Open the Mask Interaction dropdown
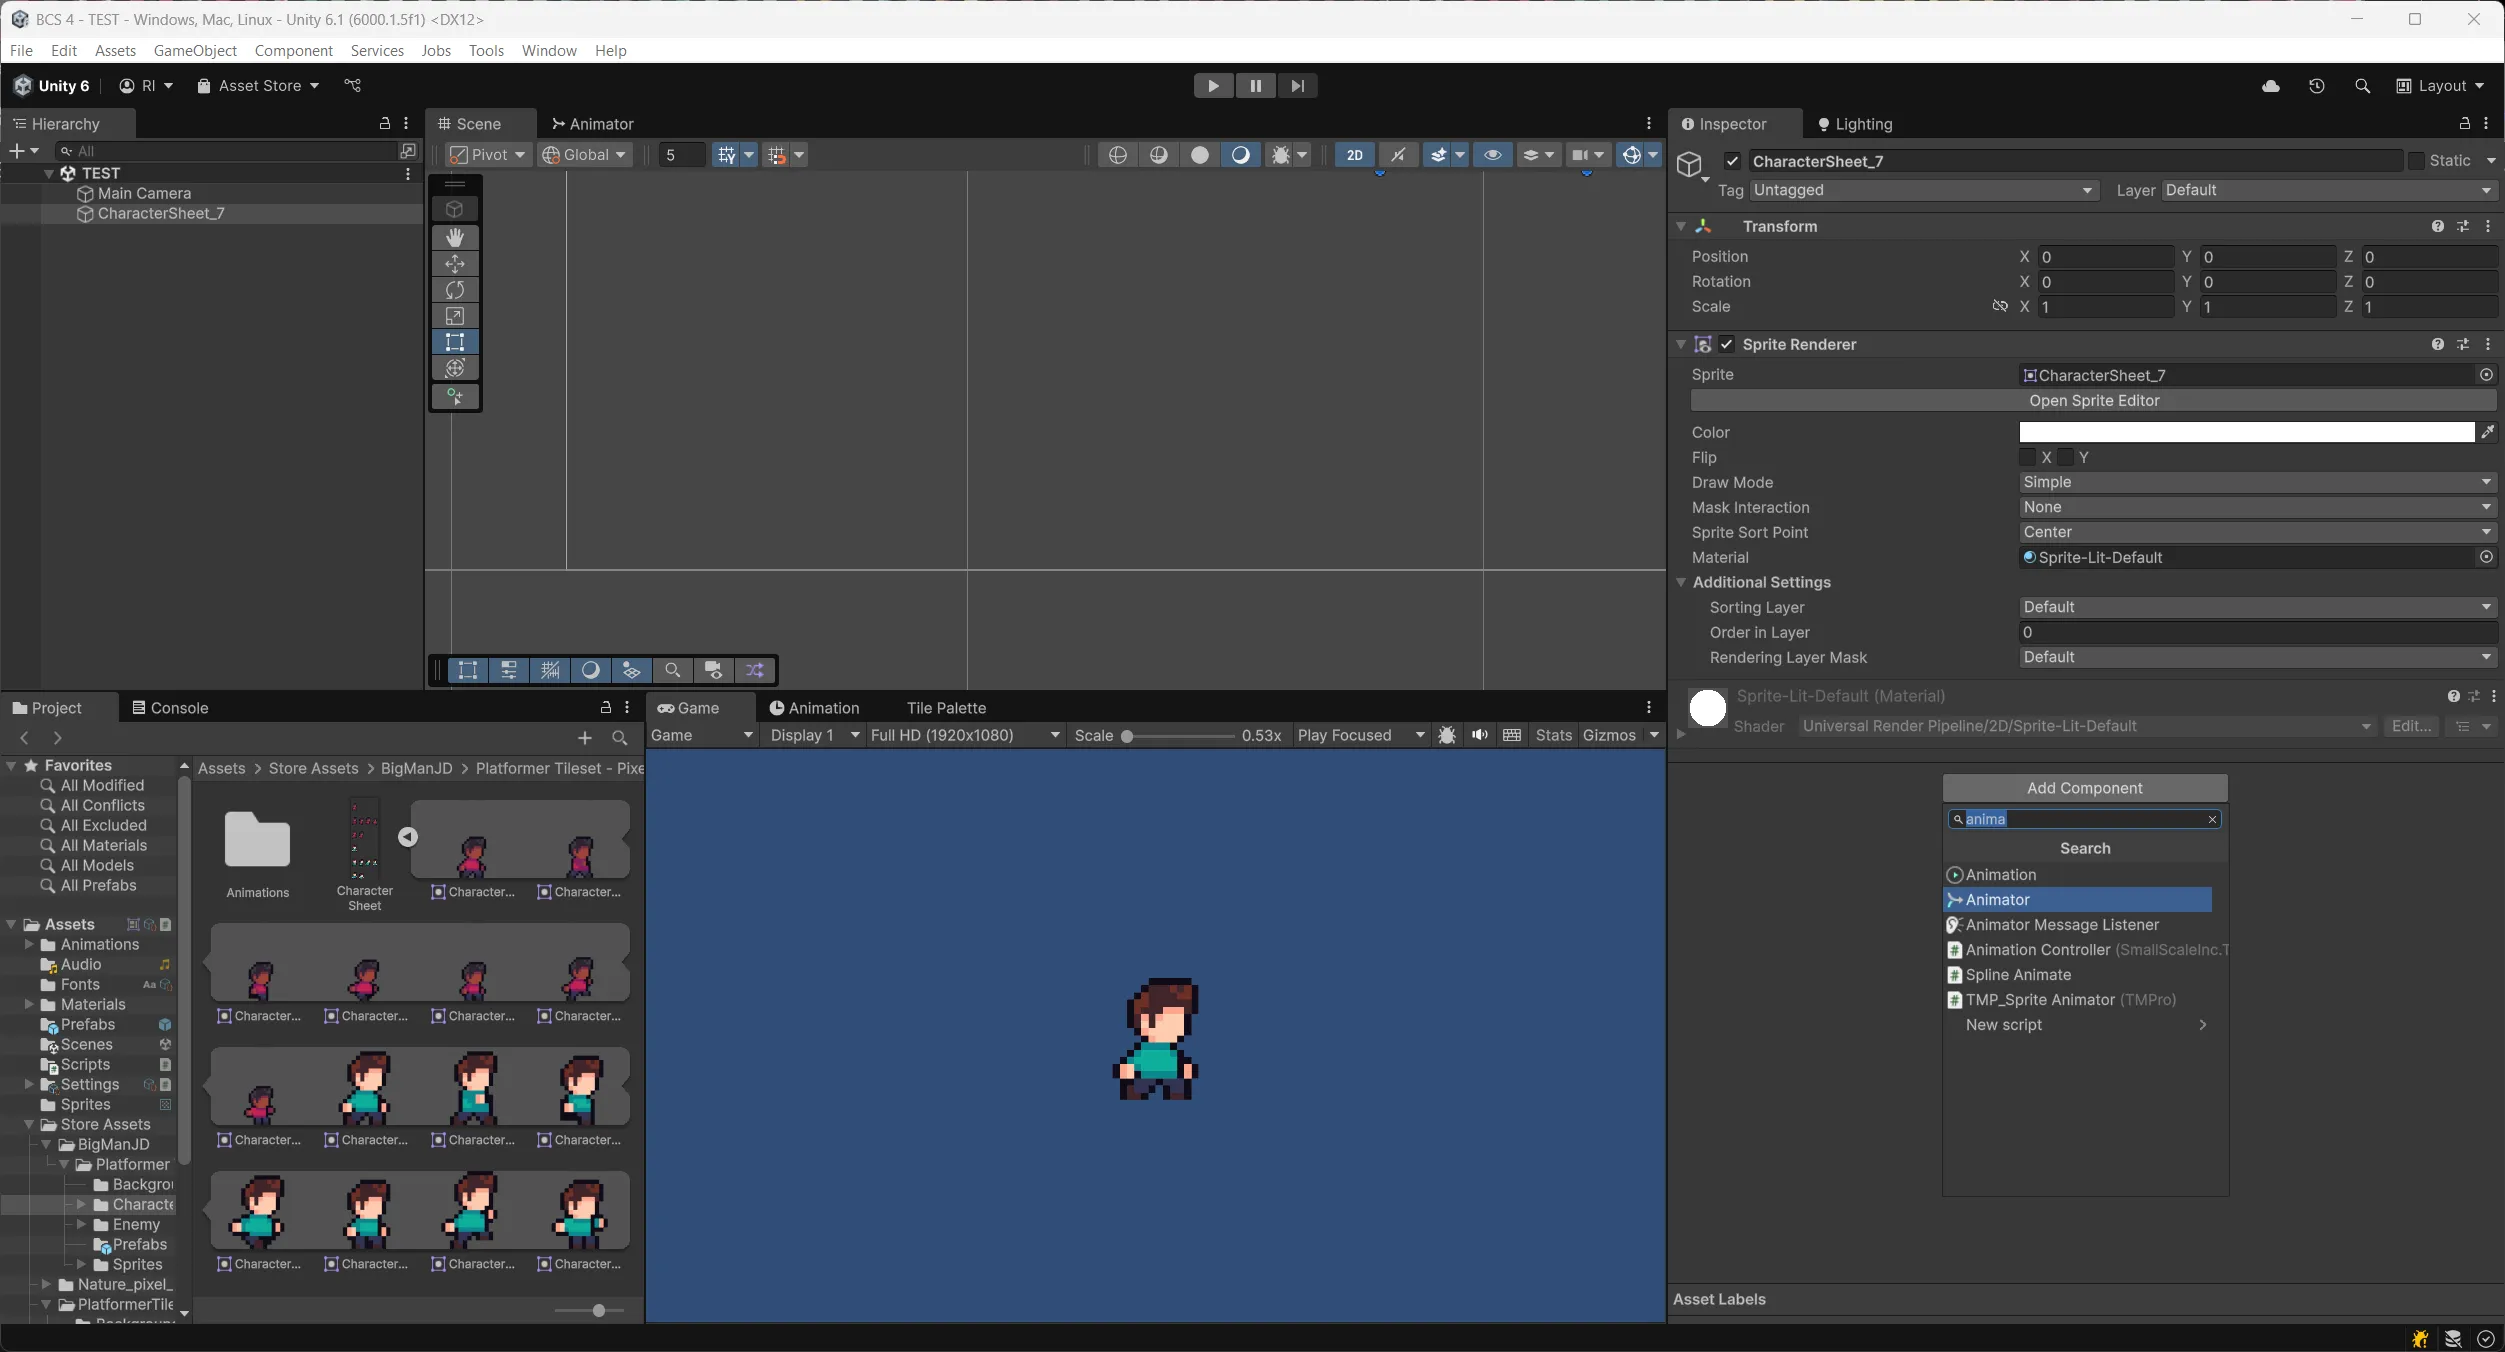The height and width of the screenshot is (1352, 2505). (x=2257, y=507)
